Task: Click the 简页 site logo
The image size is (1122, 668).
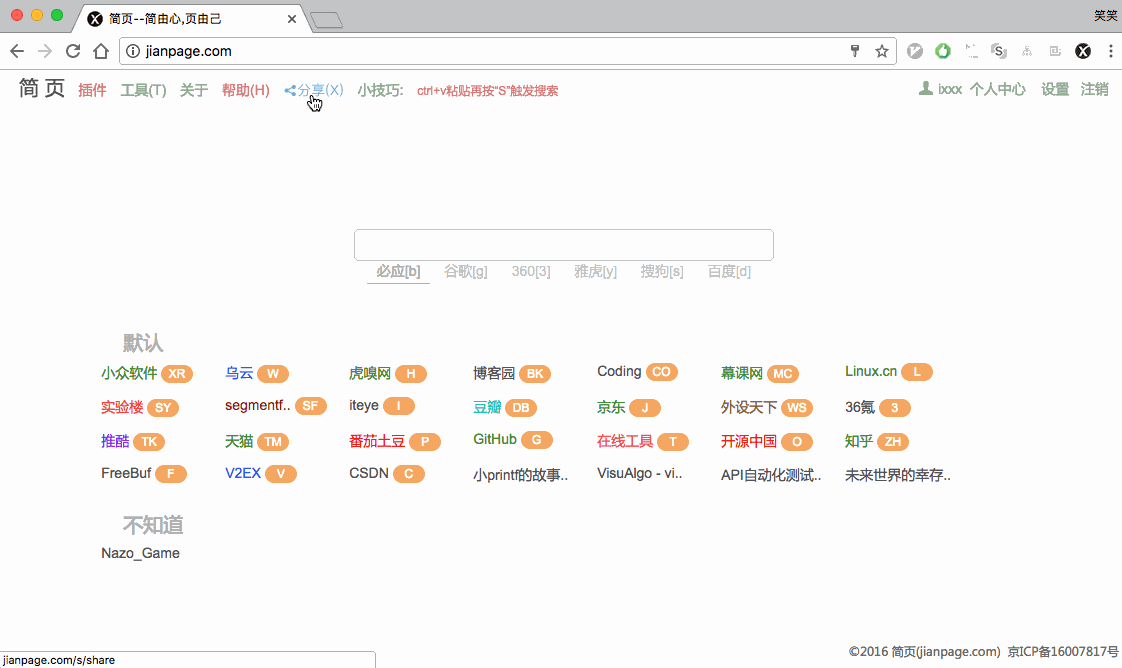Action: point(42,88)
